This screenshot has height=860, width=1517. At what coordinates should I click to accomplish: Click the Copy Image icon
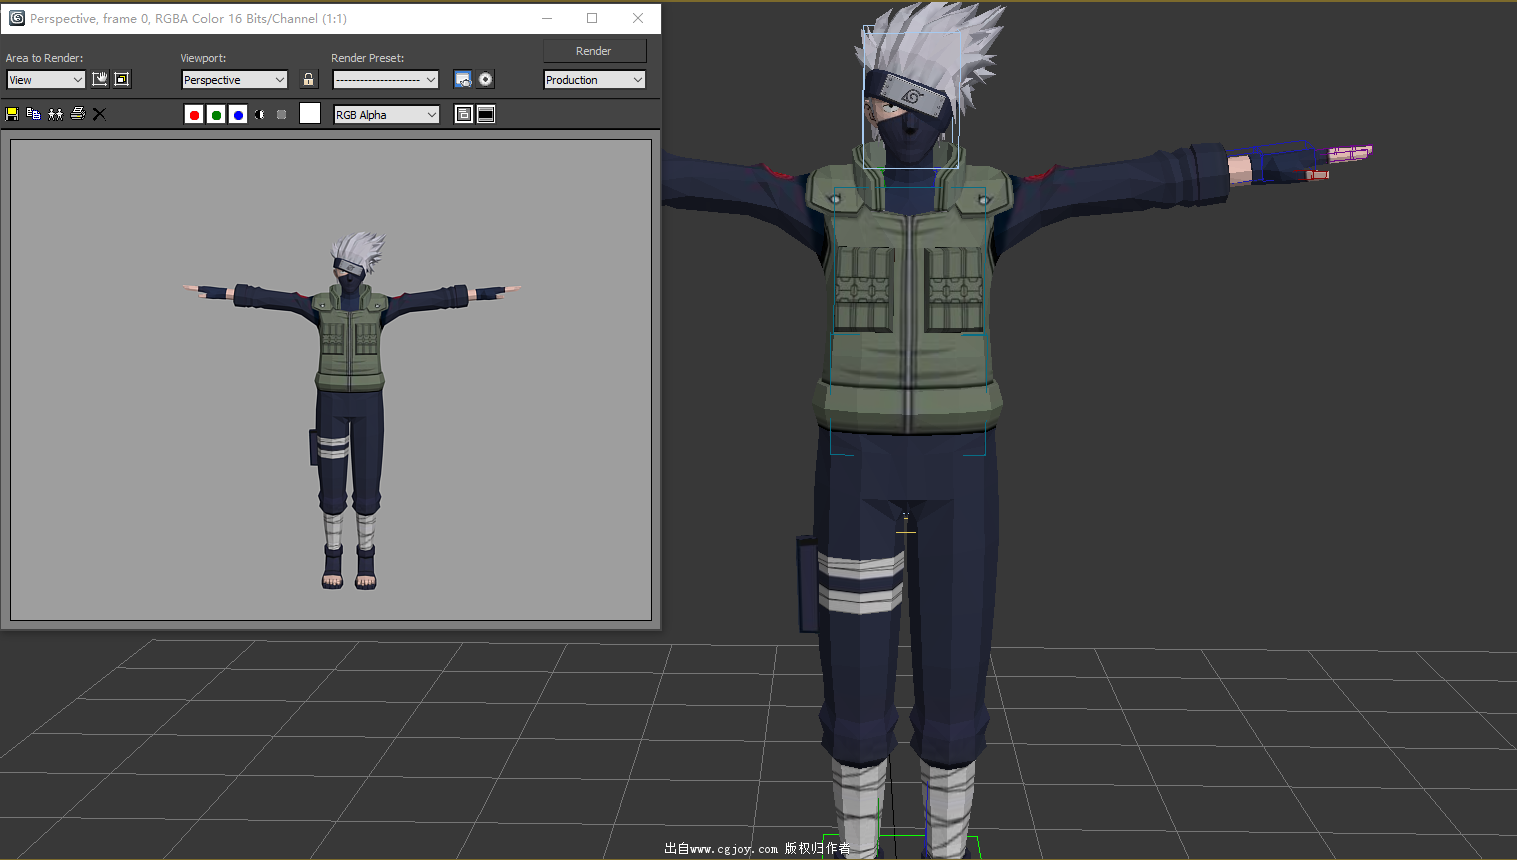[33, 114]
